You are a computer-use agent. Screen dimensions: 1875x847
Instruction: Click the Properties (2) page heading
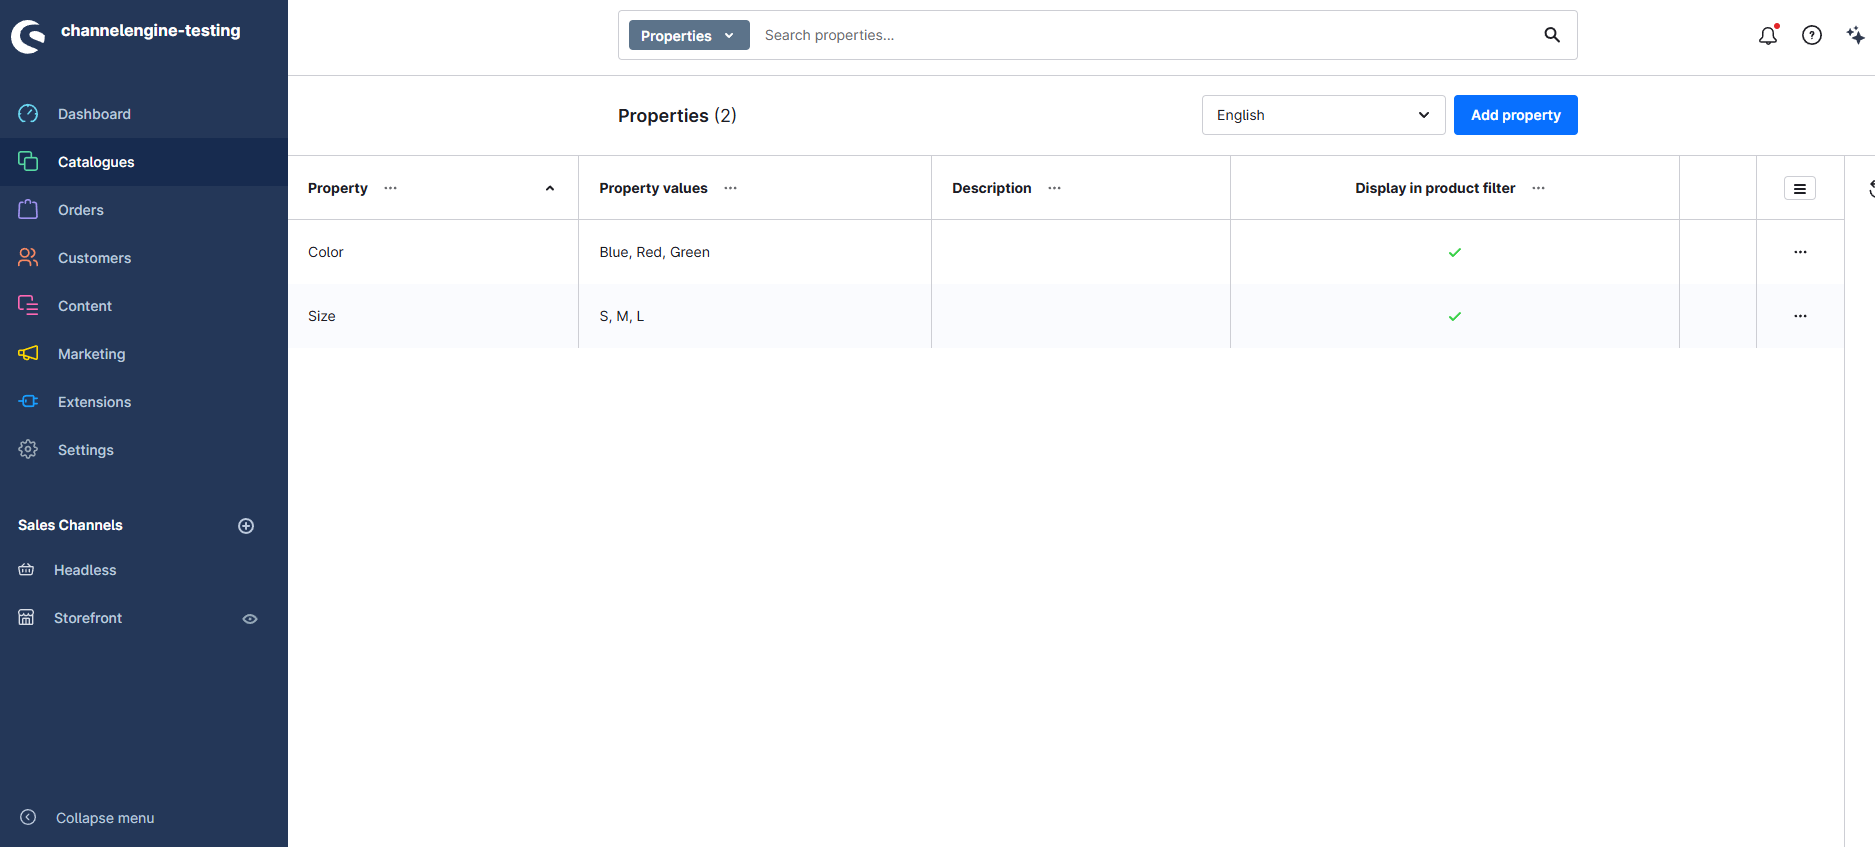click(677, 116)
